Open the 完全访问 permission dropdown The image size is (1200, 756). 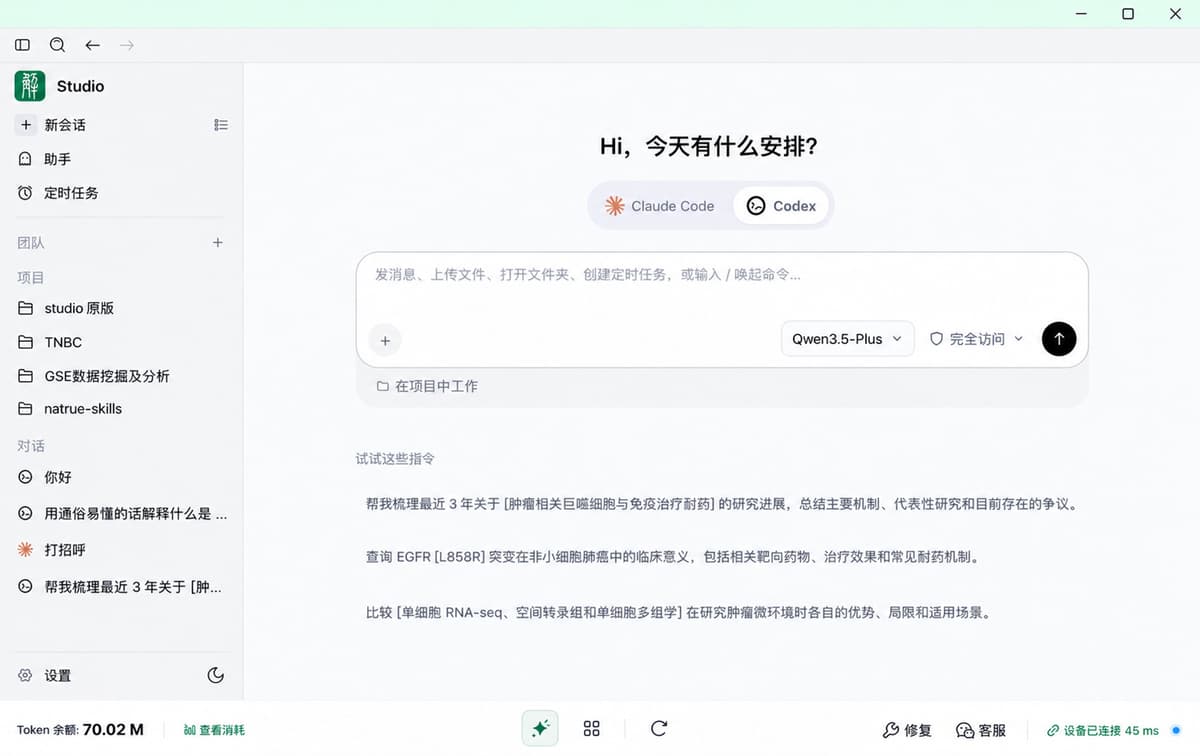976,339
